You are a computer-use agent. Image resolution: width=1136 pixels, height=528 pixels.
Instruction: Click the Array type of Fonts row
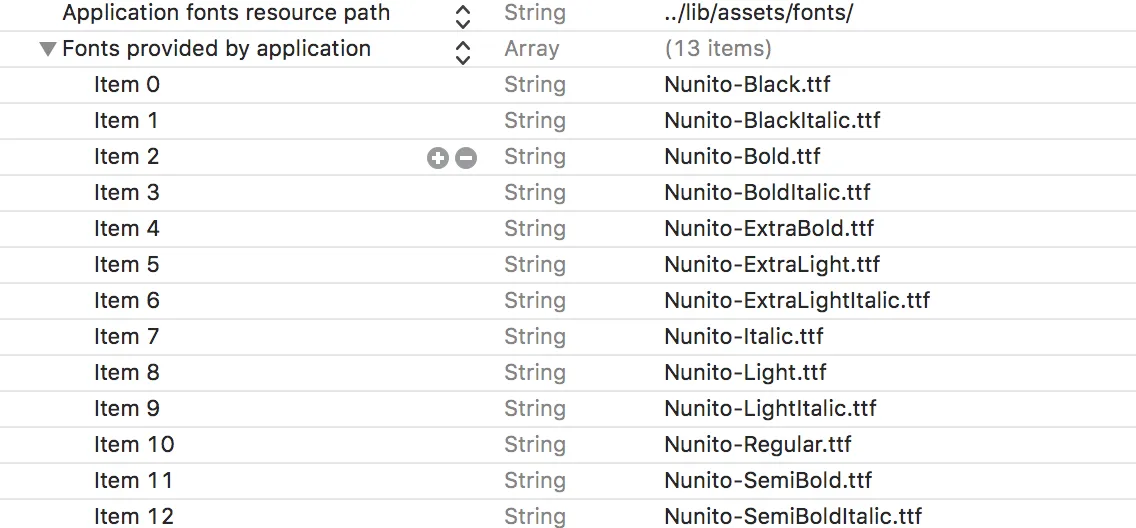tap(531, 49)
